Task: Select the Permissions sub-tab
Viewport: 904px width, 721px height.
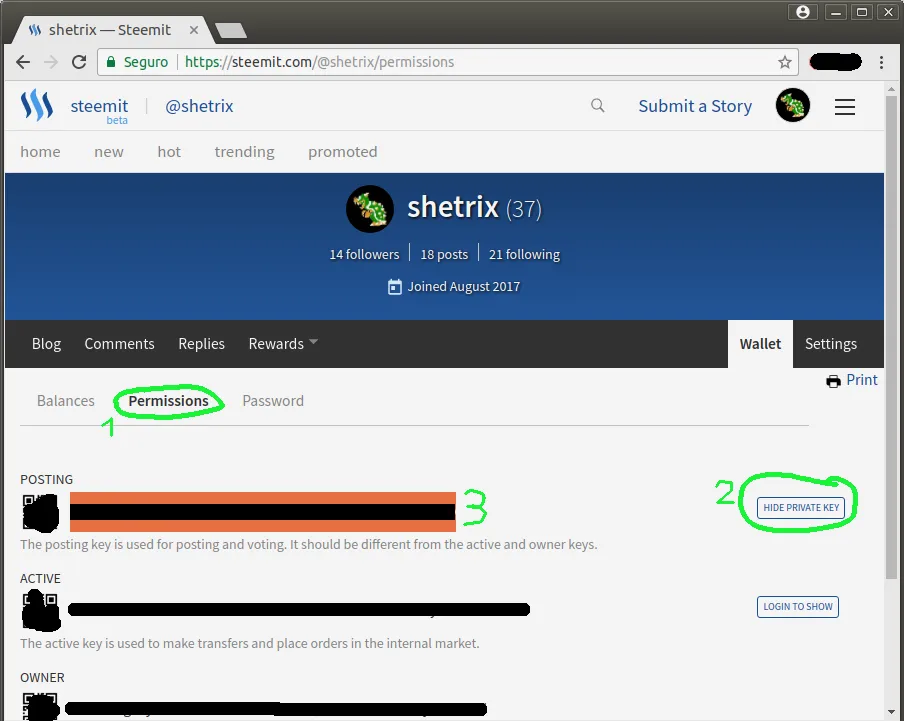Action: click(168, 401)
